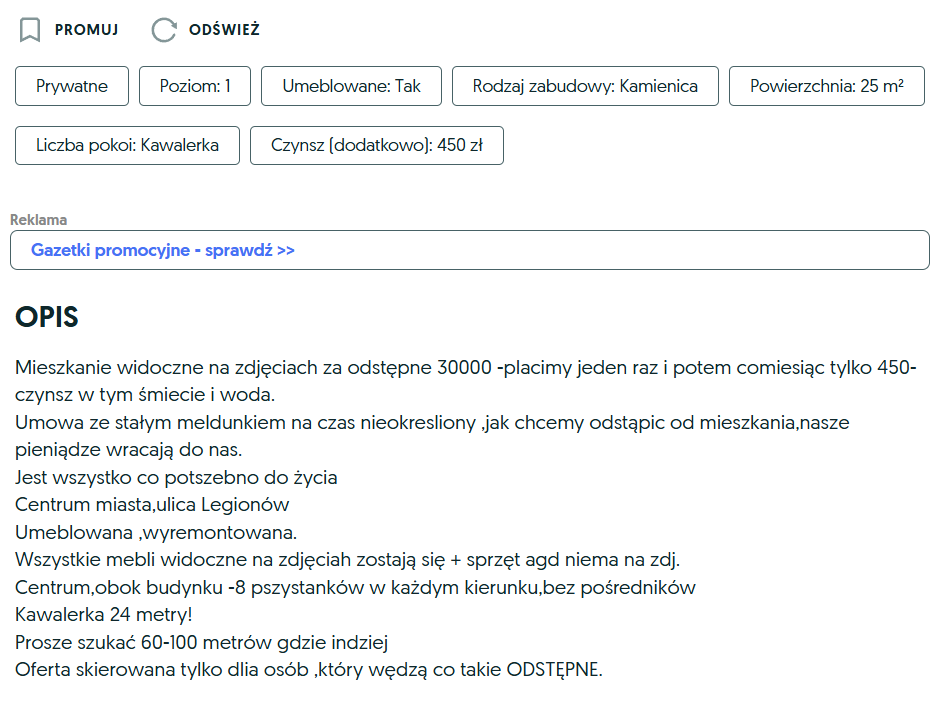The width and height of the screenshot is (943, 702).
Task: Click the Poziom: 1 tag
Action: (195, 86)
